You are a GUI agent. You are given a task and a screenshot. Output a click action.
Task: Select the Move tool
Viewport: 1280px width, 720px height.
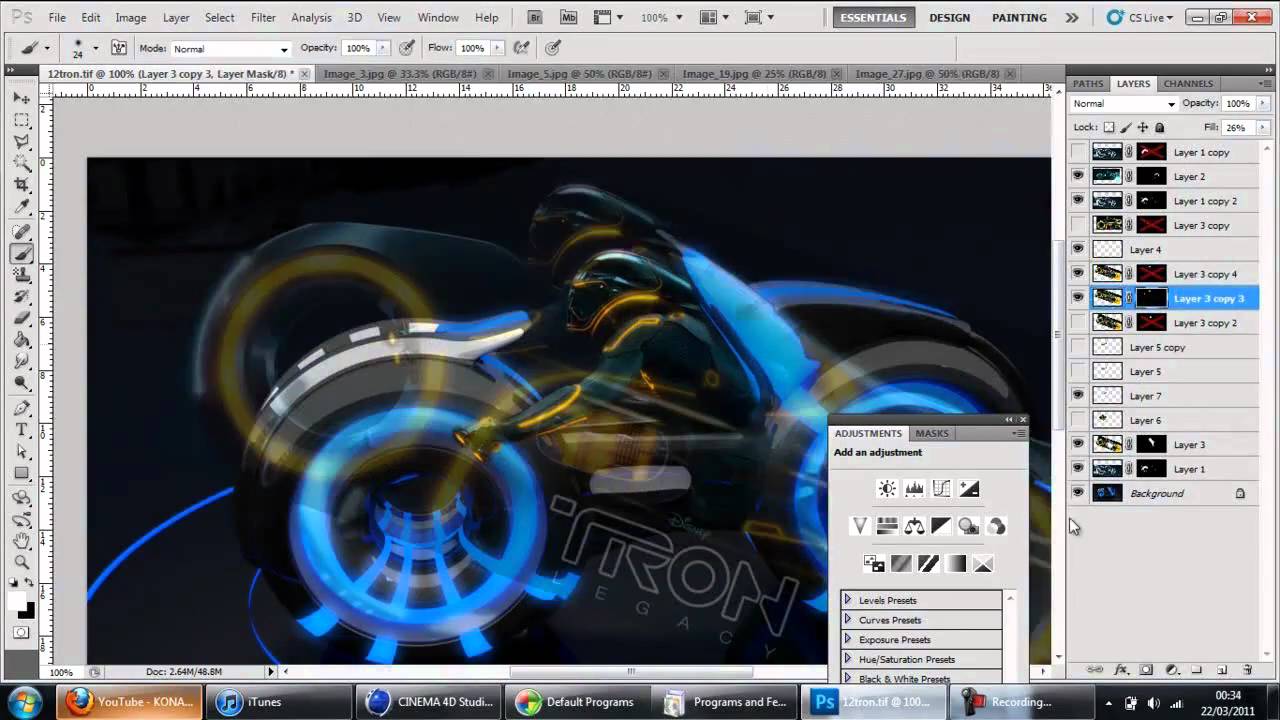pos(22,98)
